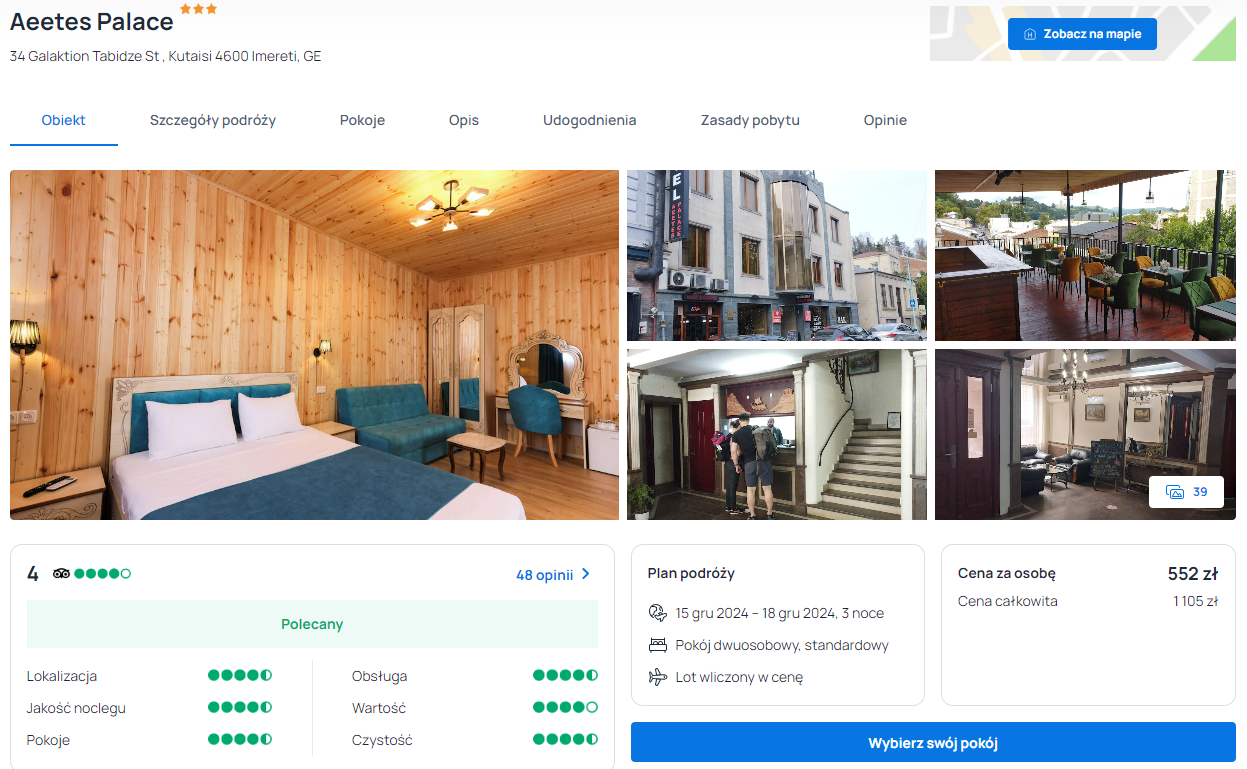The width and height of the screenshot is (1247, 769).
Task: Click the airplane icon beside Lot wliczony
Action: tap(657, 677)
